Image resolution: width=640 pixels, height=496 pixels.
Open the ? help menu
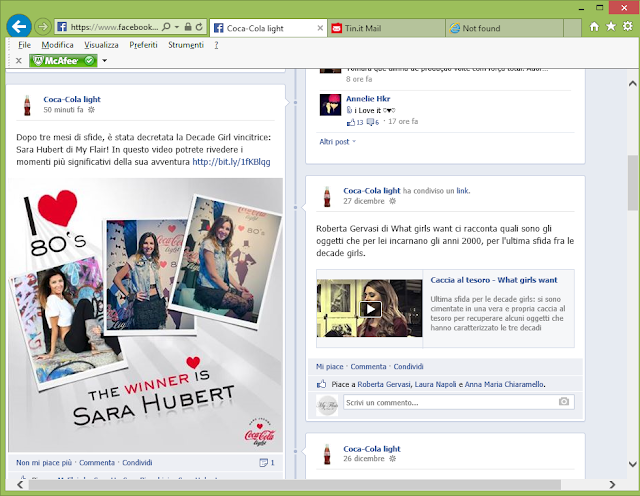click(x=216, y=45)
